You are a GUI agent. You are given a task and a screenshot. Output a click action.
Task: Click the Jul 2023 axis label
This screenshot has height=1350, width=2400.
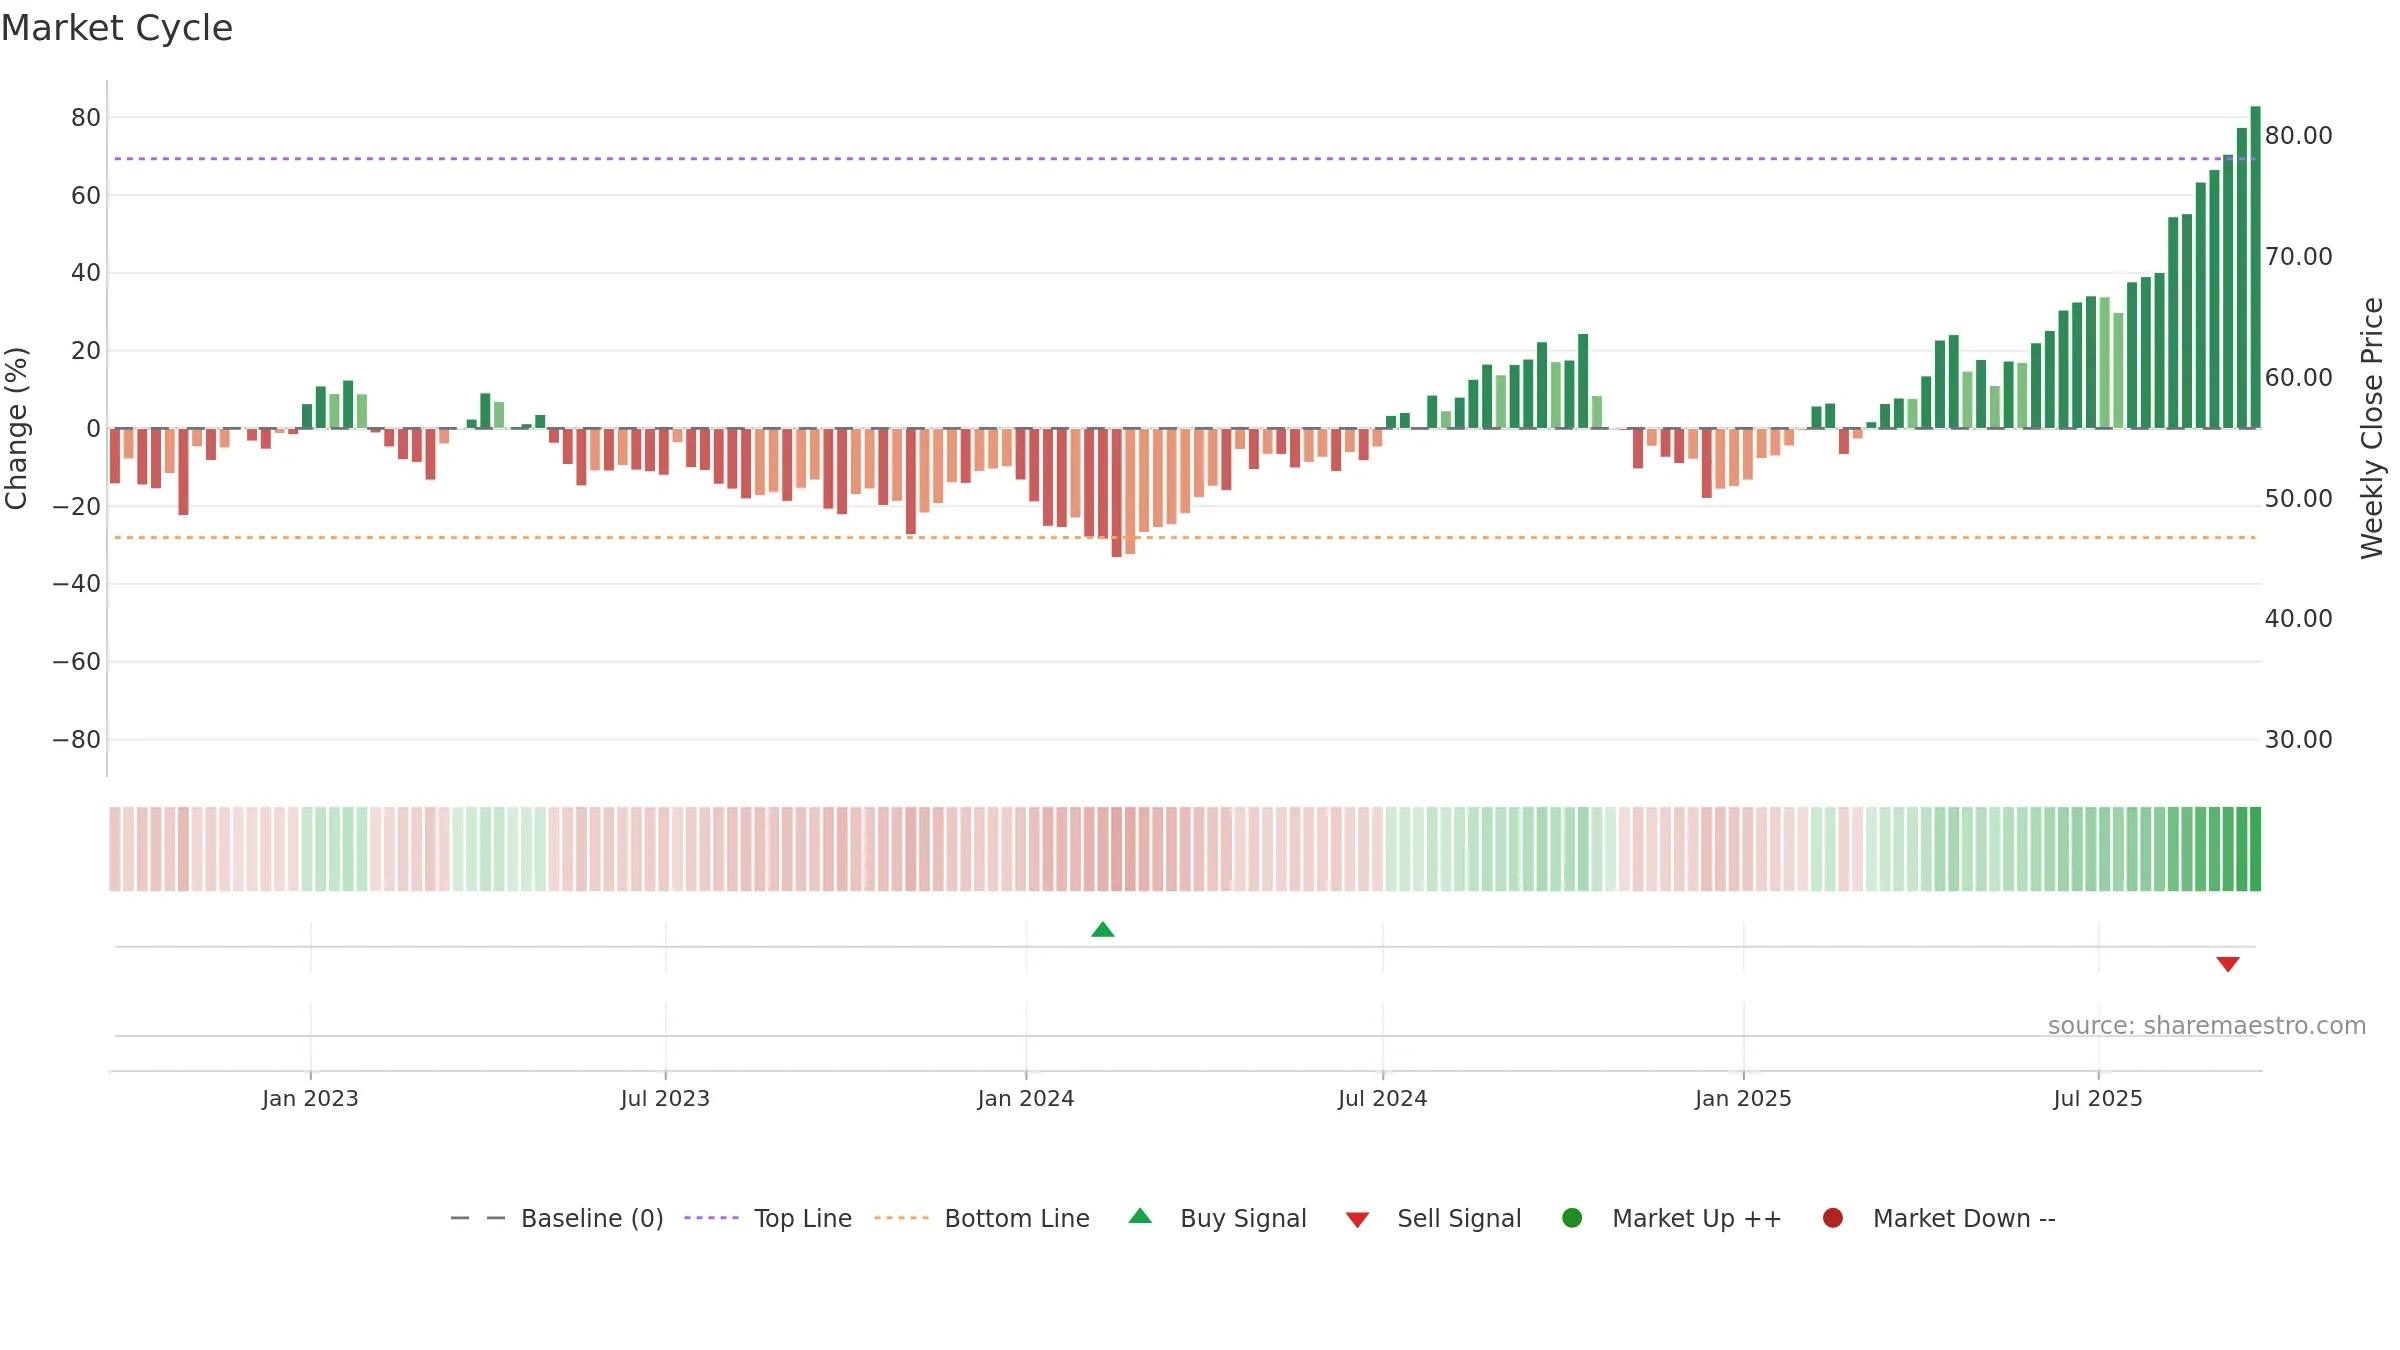coord(665,1099)
